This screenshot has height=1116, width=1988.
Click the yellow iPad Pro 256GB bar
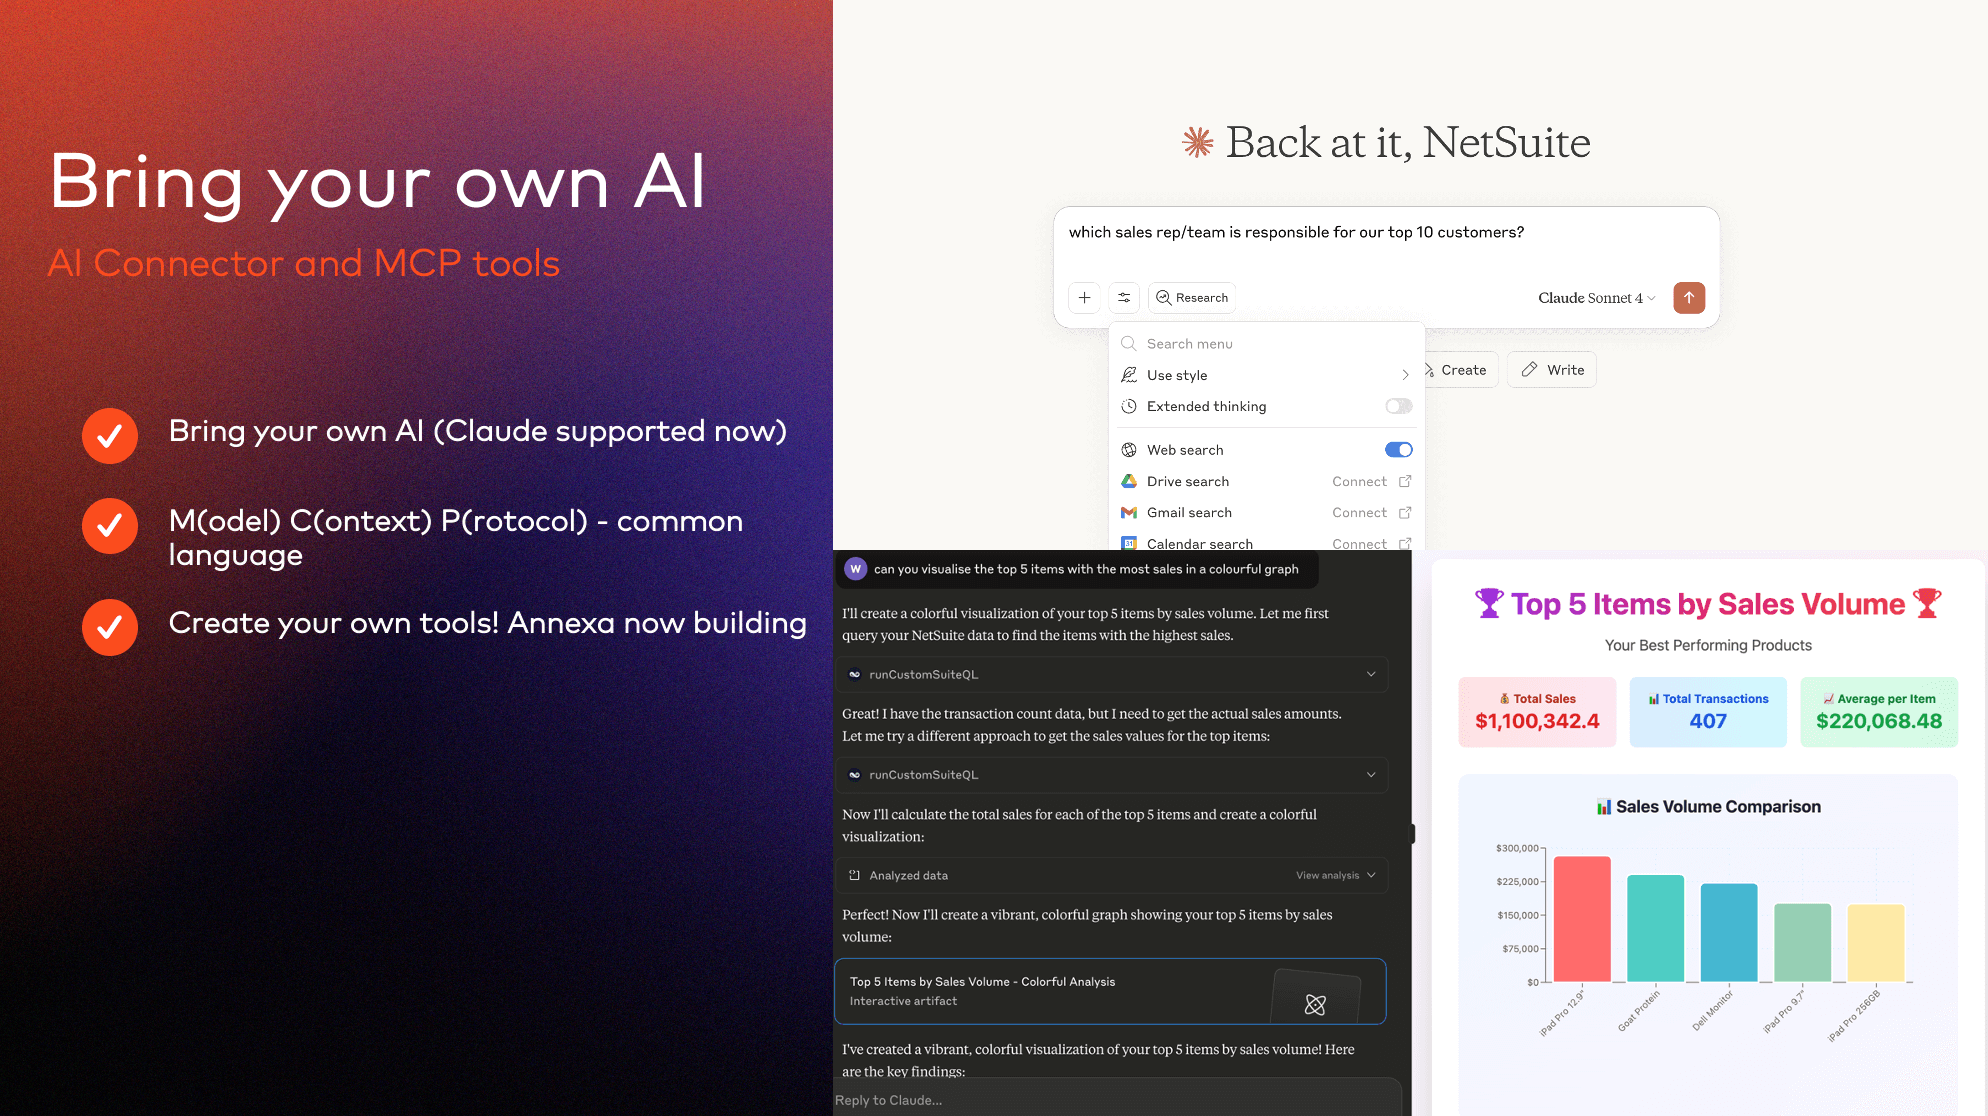1876,943
